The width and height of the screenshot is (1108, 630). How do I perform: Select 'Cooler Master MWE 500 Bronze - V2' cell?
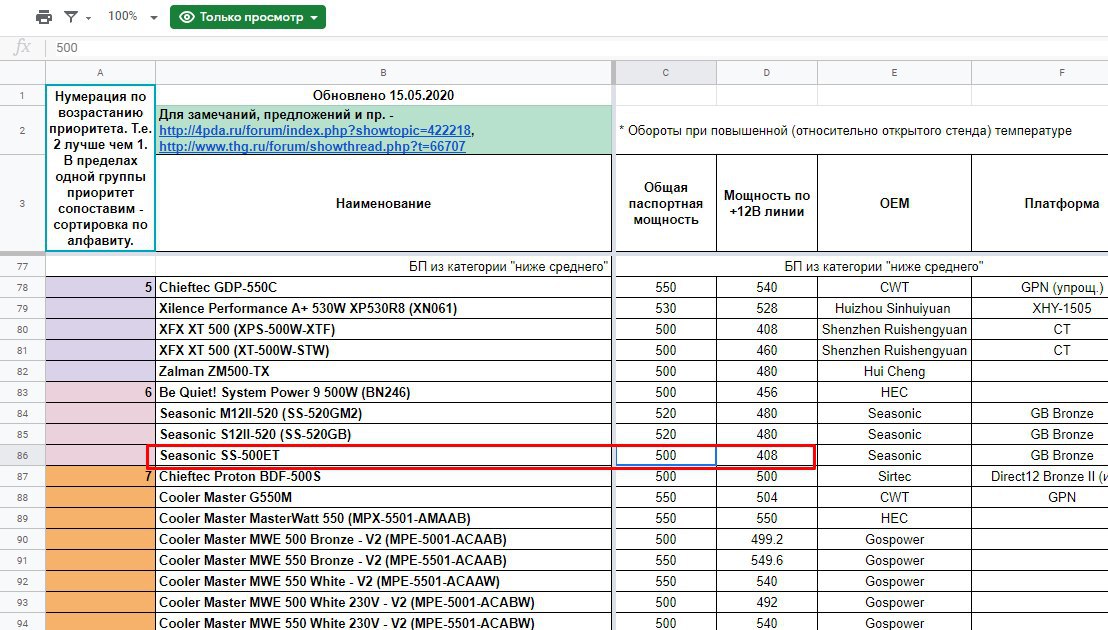point(384,540)
